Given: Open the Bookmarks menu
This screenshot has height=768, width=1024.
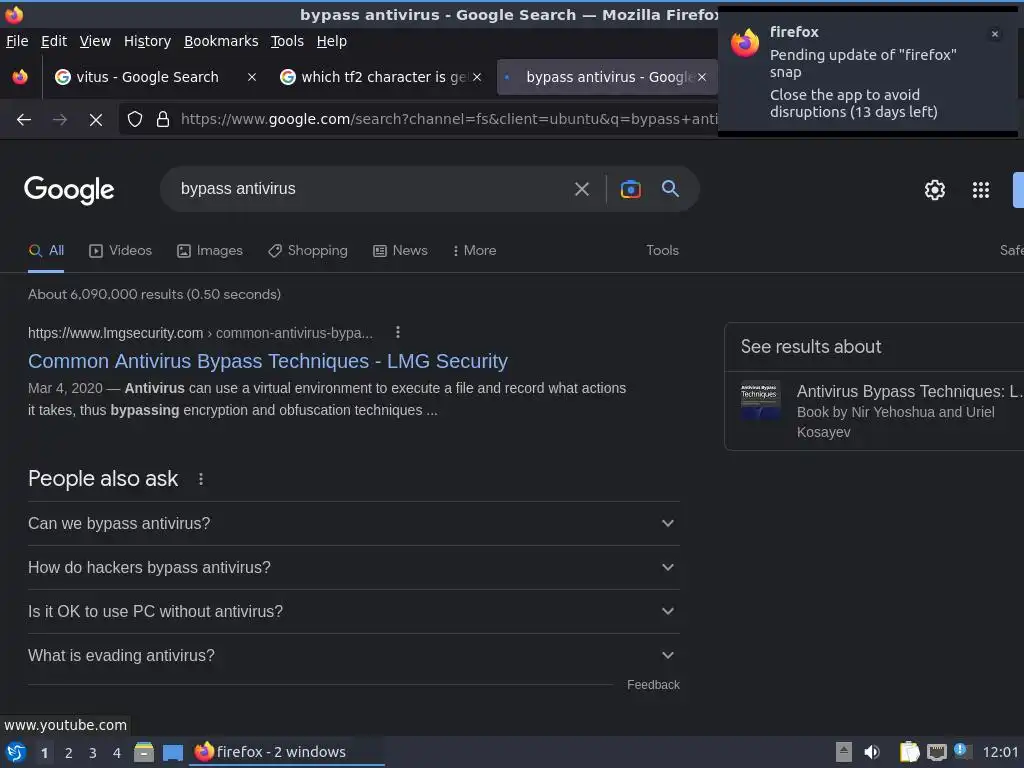Looking at the screenshot, I should 221,41.
